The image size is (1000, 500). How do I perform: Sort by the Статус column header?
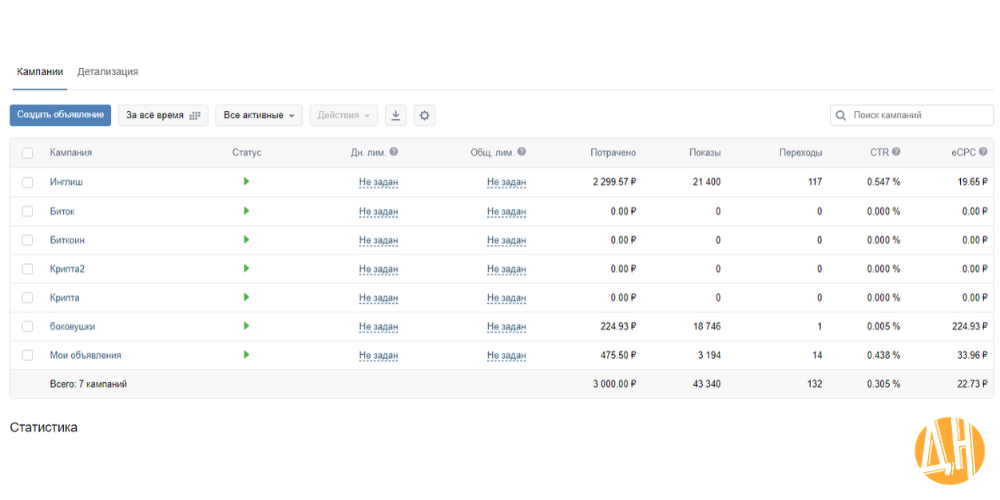pos(247,152)
